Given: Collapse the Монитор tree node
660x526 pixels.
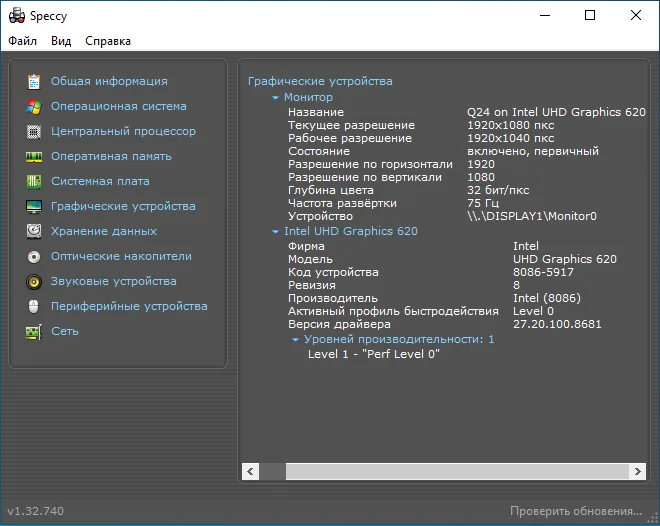Looking at the screenshot, I should (275, 98).
